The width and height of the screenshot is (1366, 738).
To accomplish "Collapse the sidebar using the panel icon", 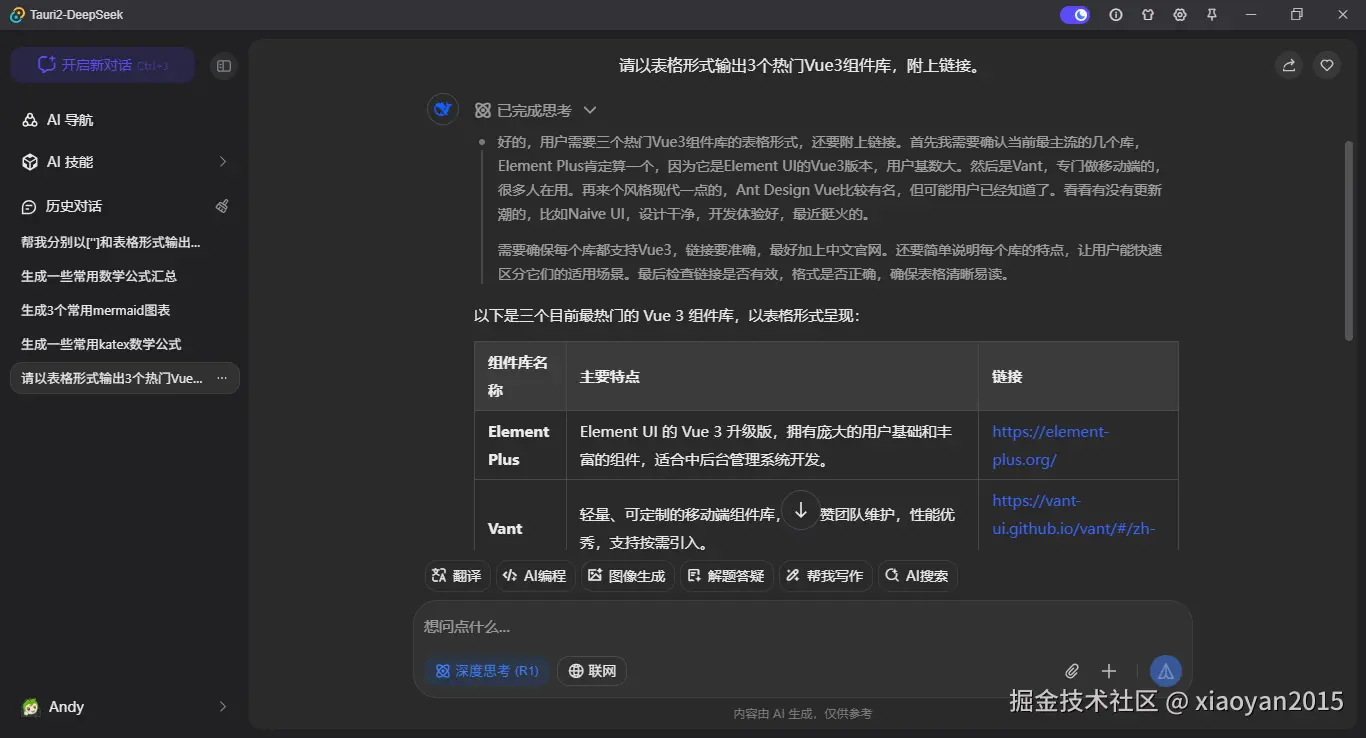I will pyautogui.click(x=224, y=65).
